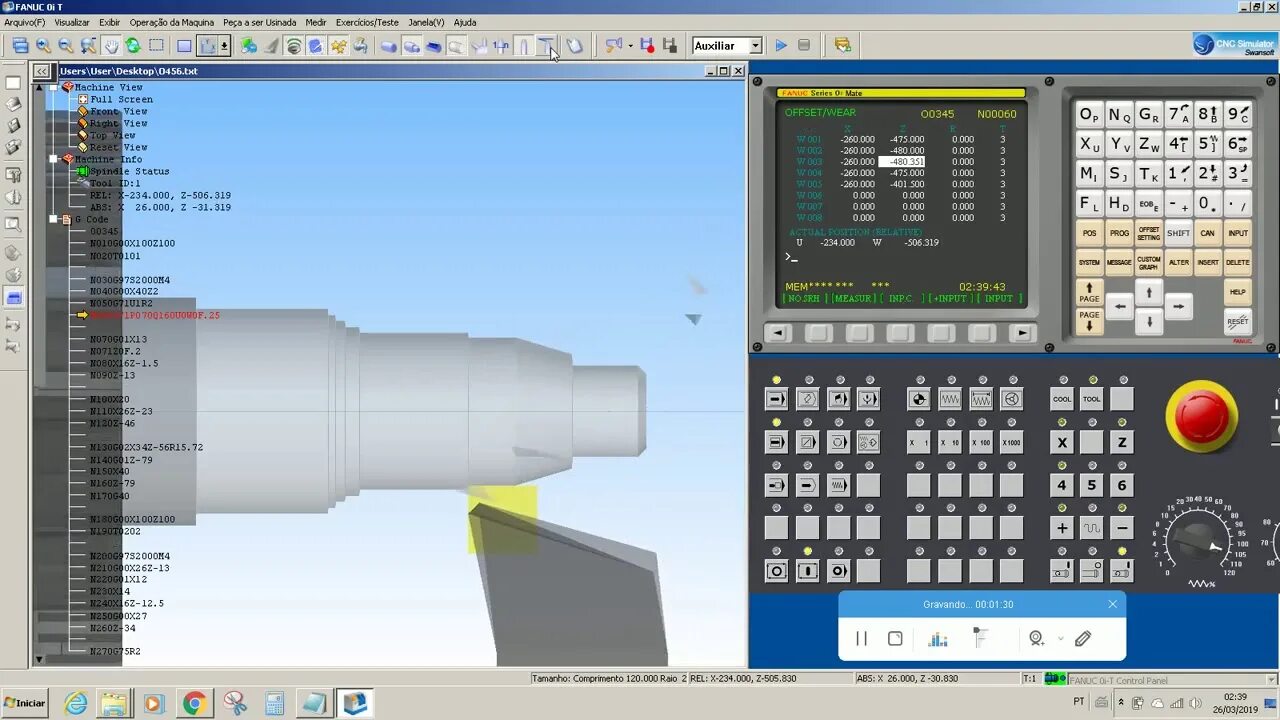Click the W 003 offset value -480.351
Screen dimensions: 1280x720
click(x=901, y=161)
